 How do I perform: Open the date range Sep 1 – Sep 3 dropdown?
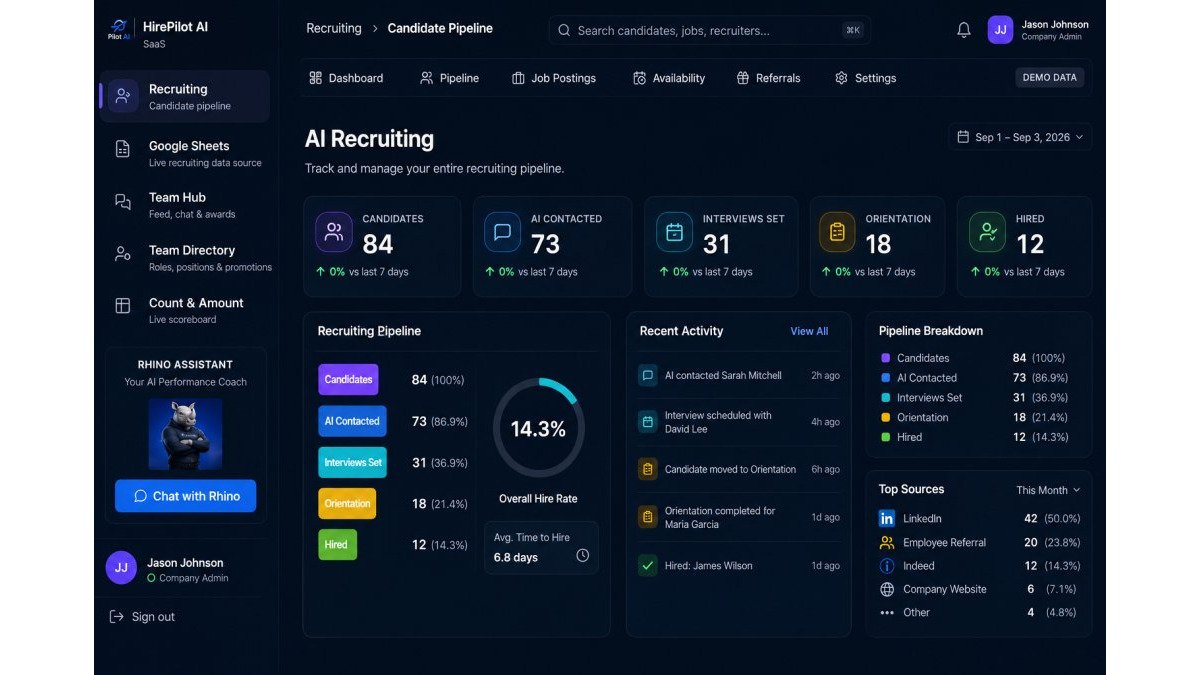[x=1020, y=137]
